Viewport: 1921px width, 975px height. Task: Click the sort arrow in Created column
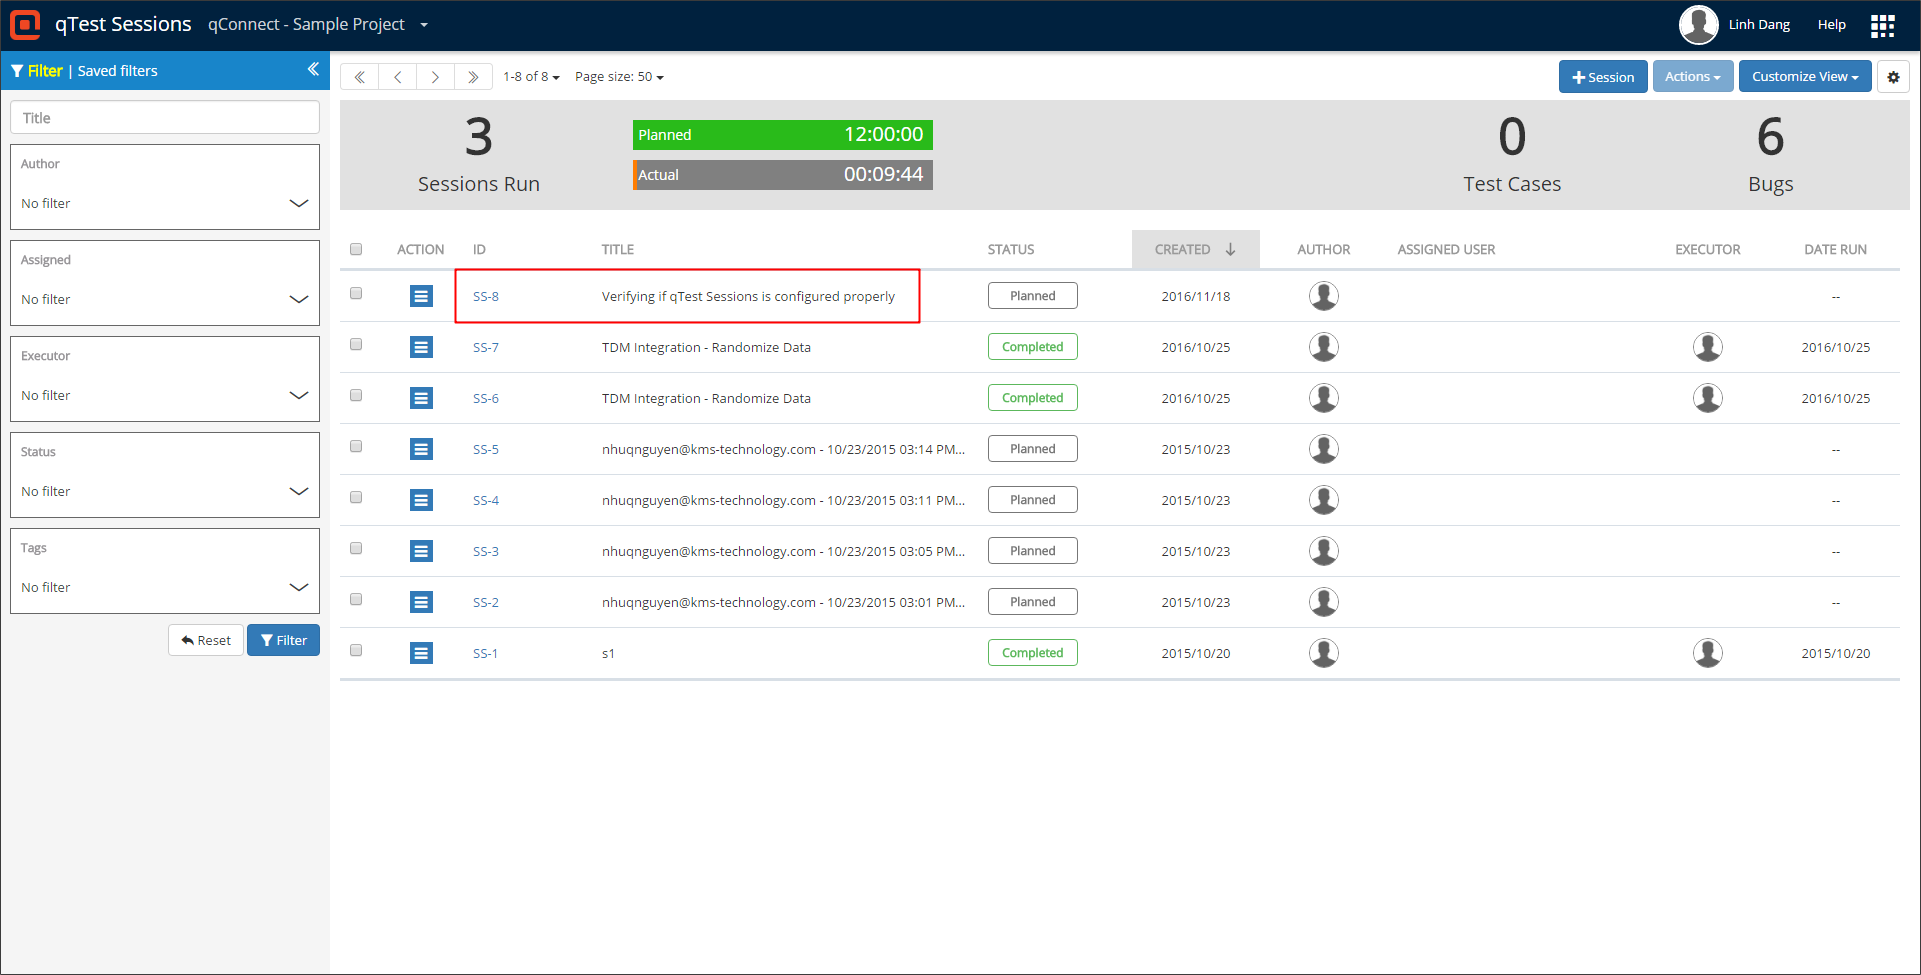click(x=1231, y=249)
